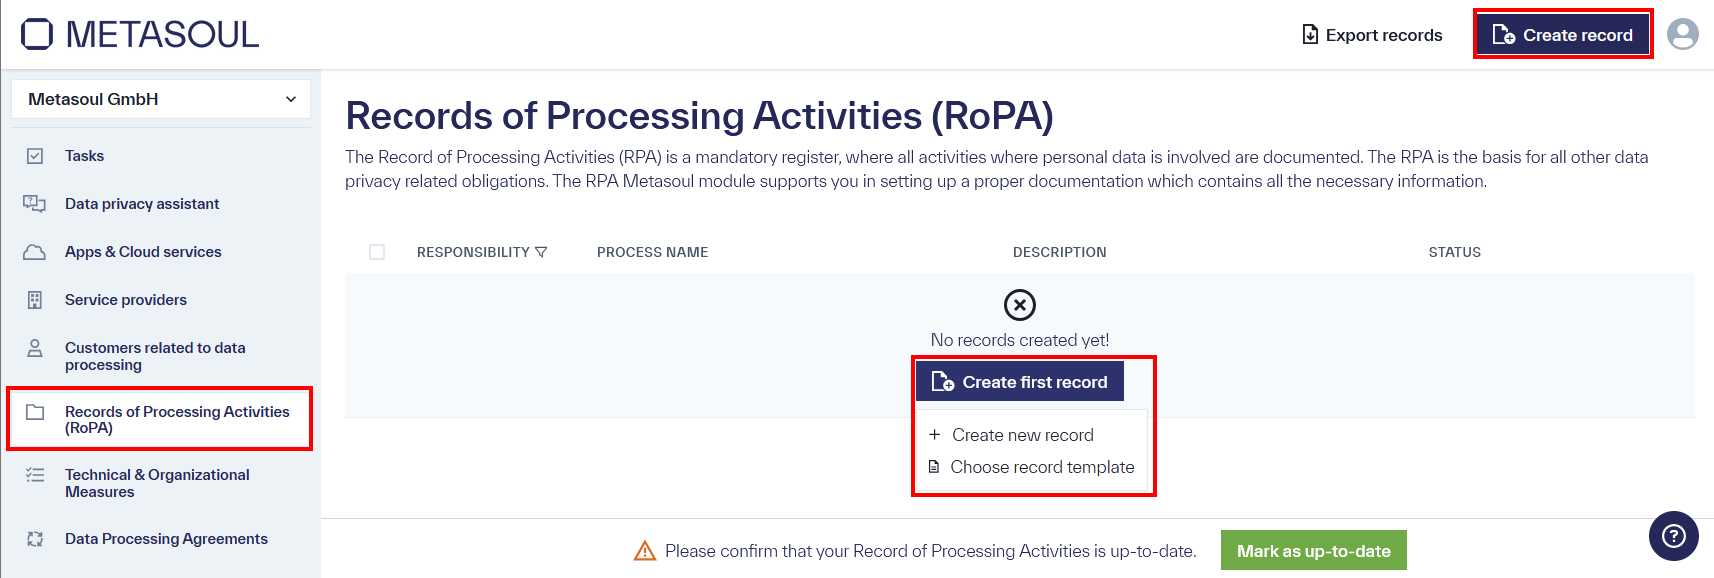The width and height of the screenshot is (1714, 578).
Task: Open Technical & Organizational Measures list icon
Action: (36, 475)
